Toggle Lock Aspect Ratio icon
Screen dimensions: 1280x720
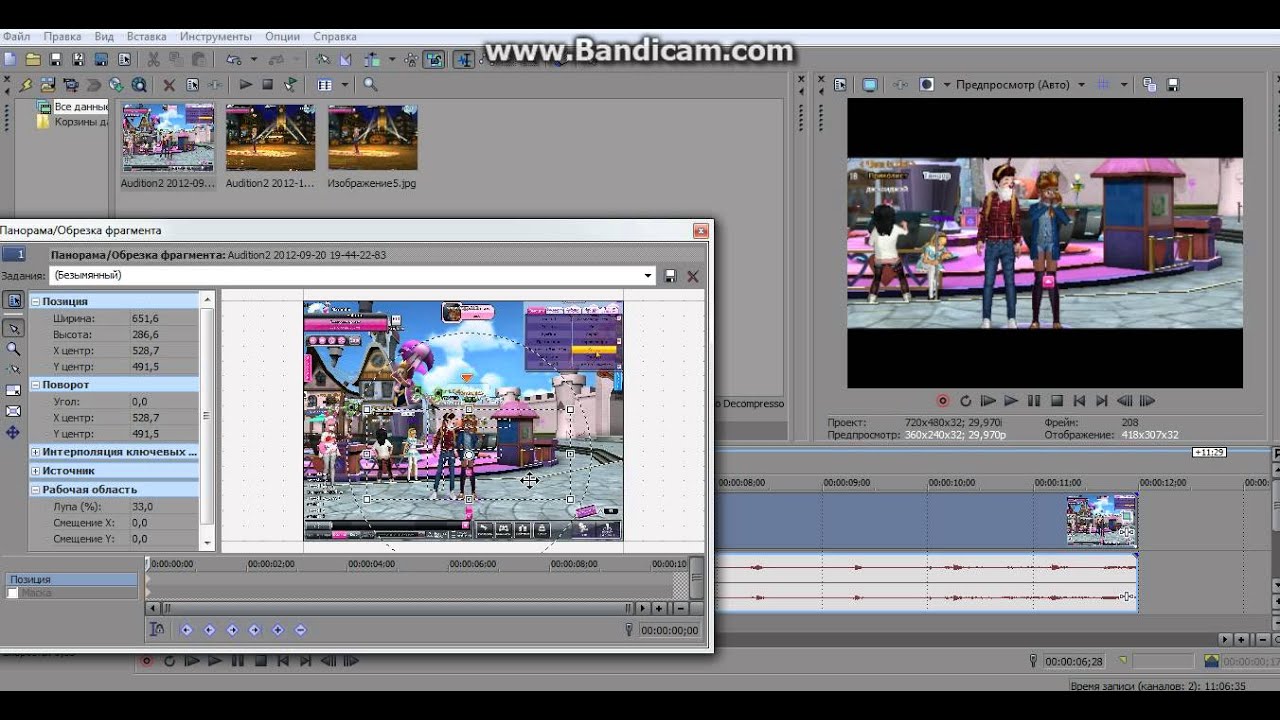pos(13,390)
